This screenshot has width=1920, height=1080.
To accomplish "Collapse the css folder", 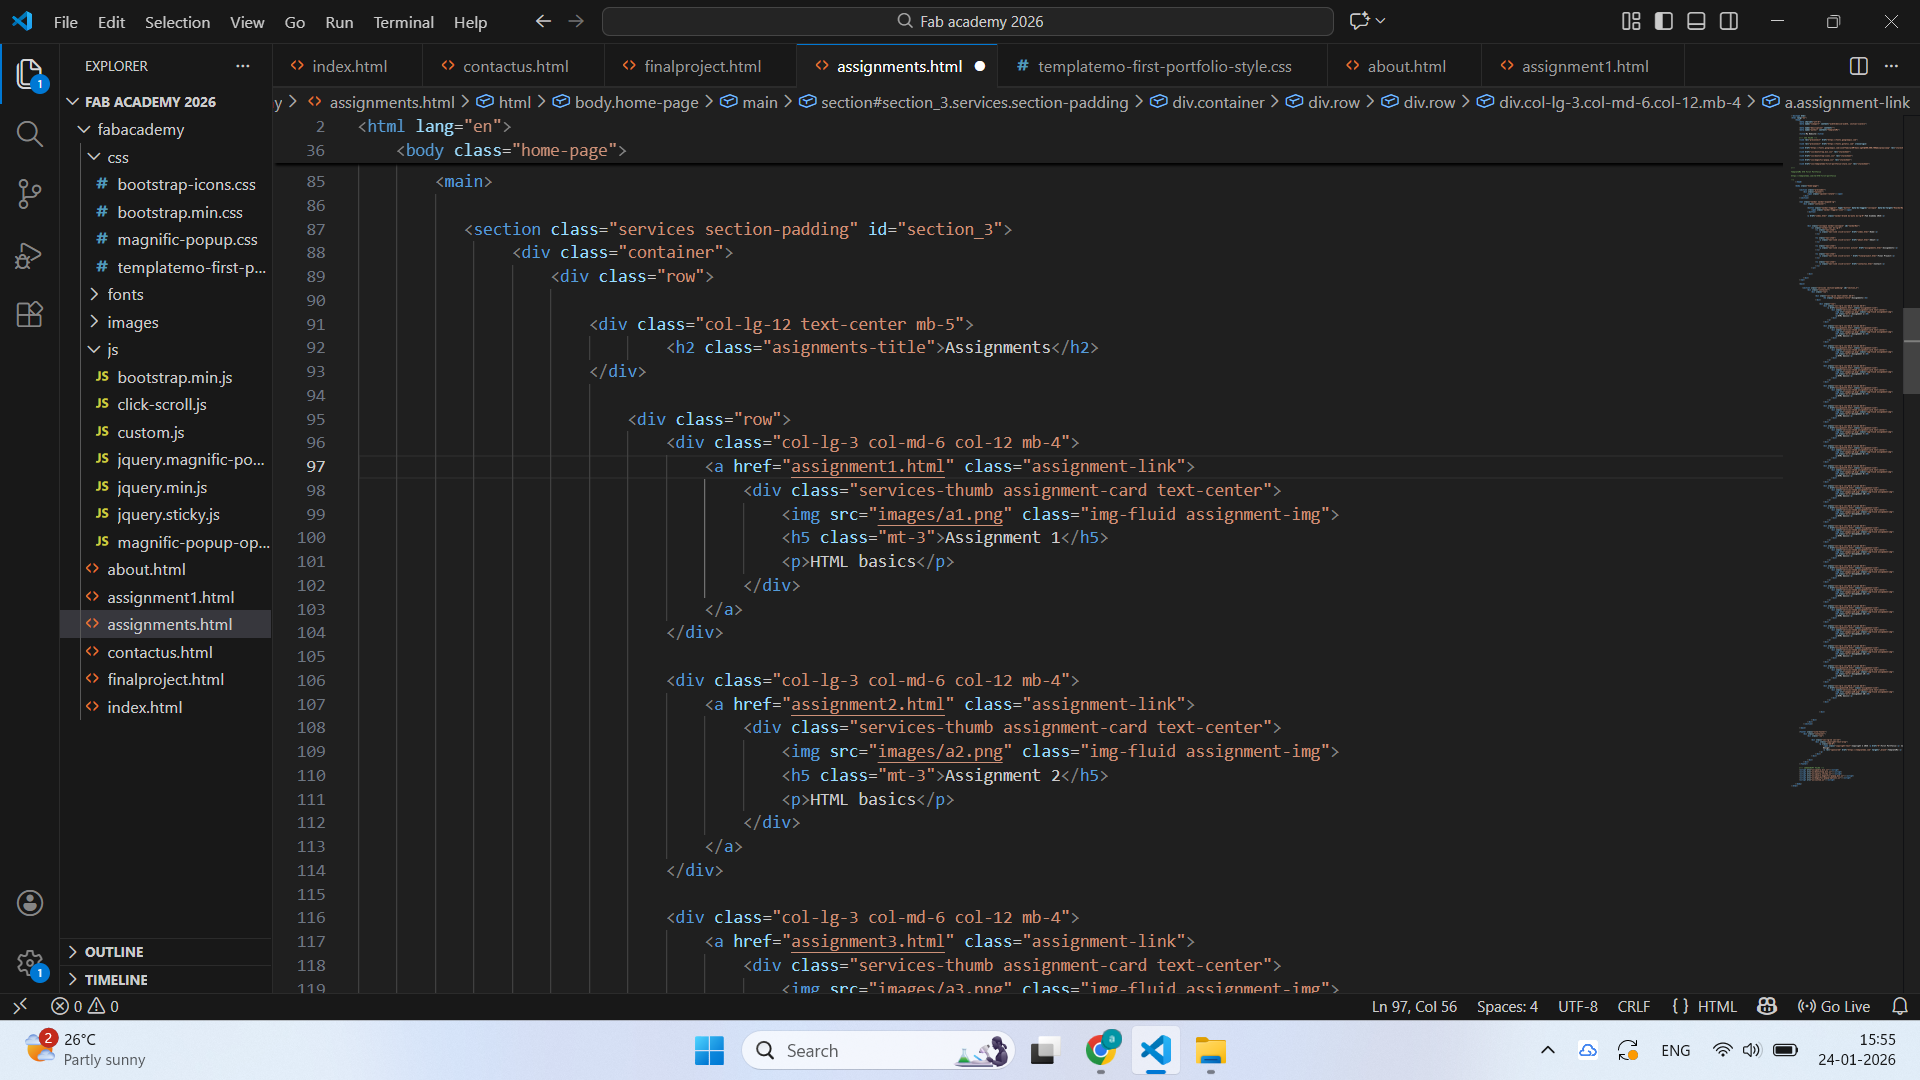I will 117,157.
